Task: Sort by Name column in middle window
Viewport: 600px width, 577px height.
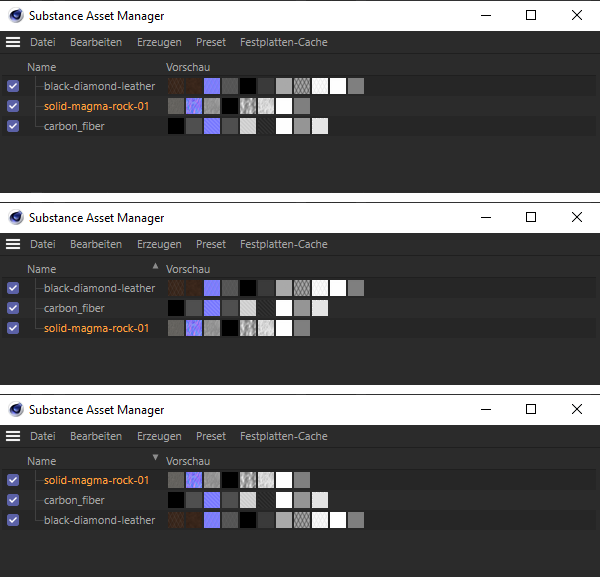Action: coord(42,269)
